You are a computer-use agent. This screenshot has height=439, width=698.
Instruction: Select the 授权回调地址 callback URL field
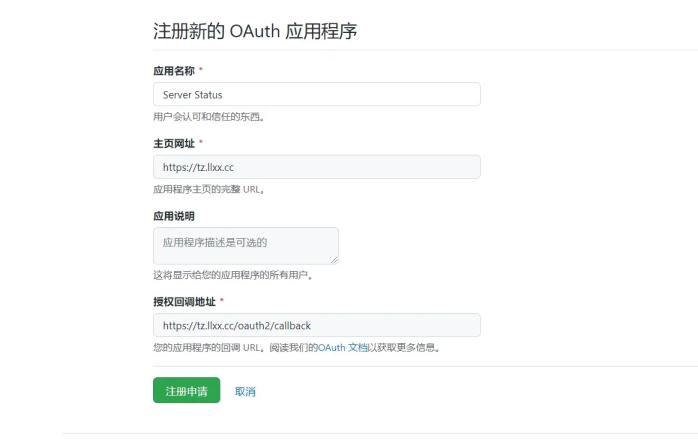tap(317, 325)
